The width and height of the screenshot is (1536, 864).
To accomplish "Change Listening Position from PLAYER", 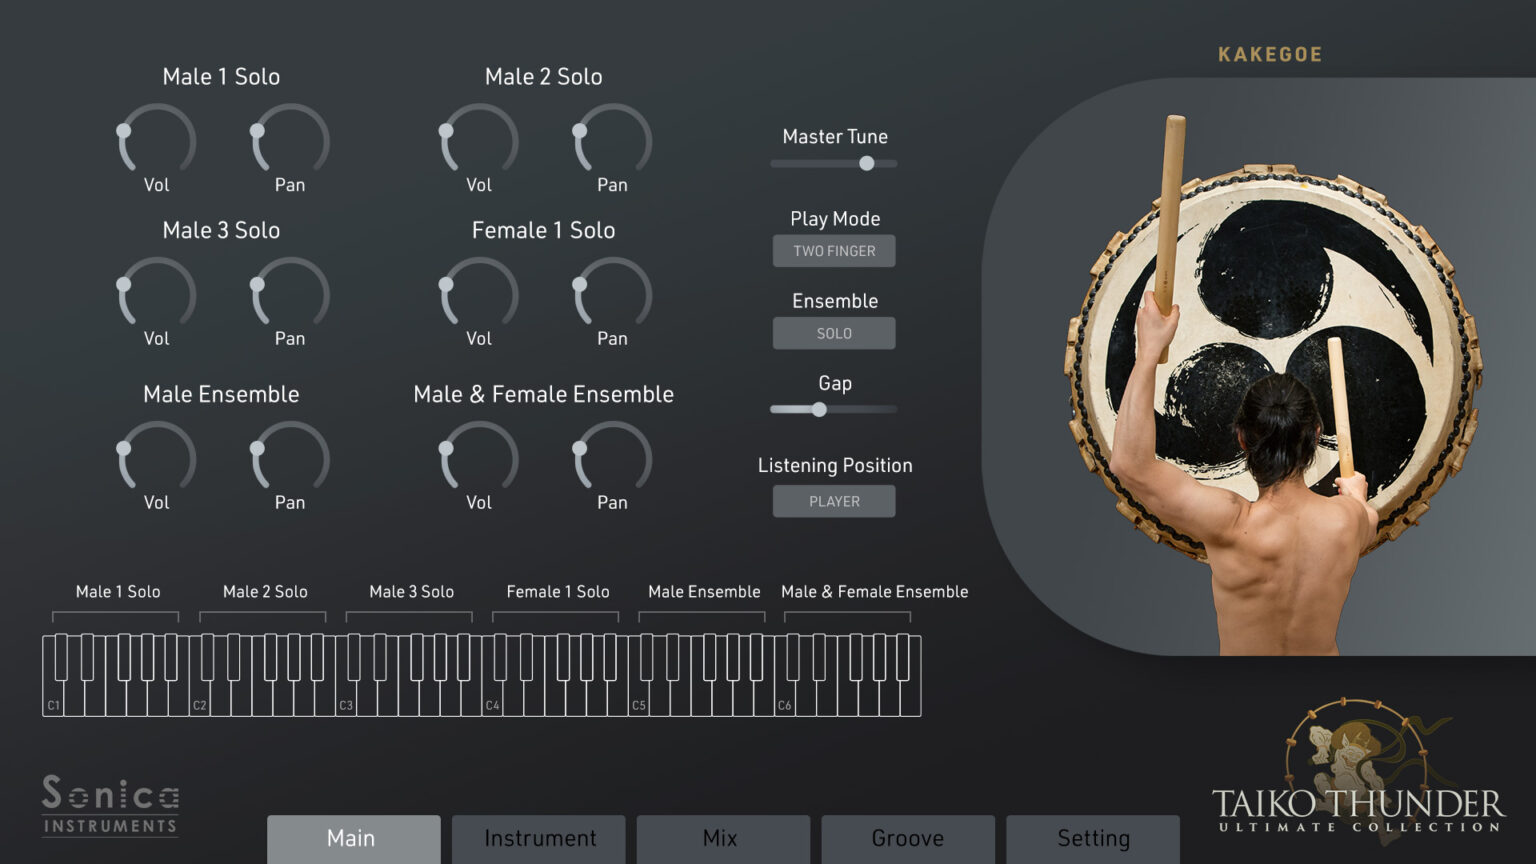I will tap(833, 500).
